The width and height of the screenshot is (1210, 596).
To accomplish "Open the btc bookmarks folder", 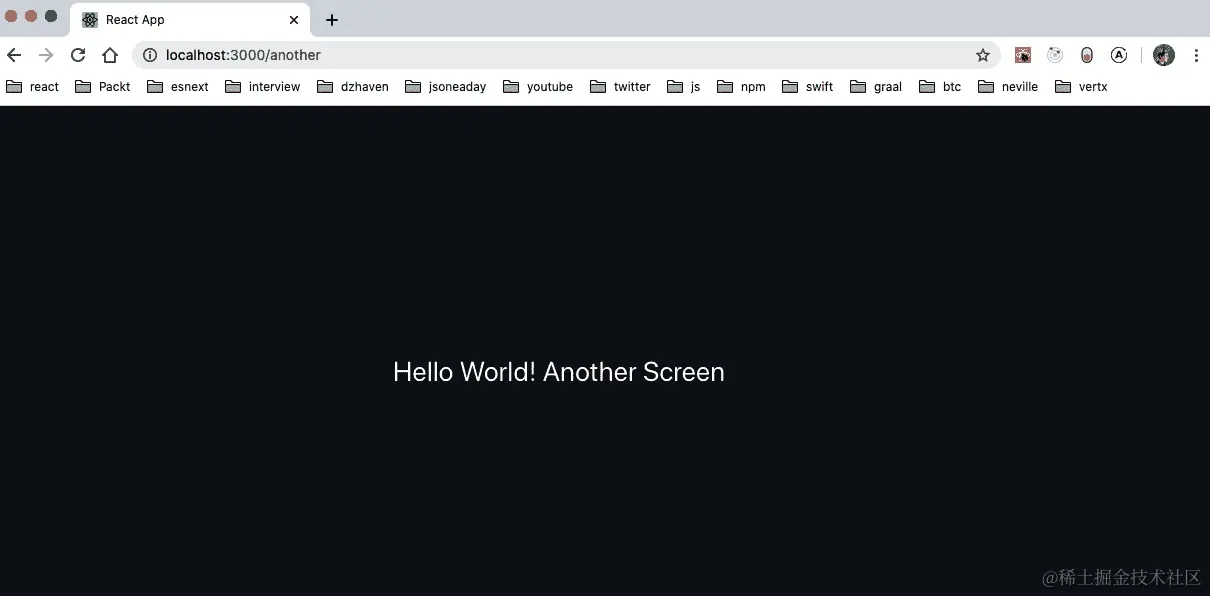I will [x=940, y=87].
